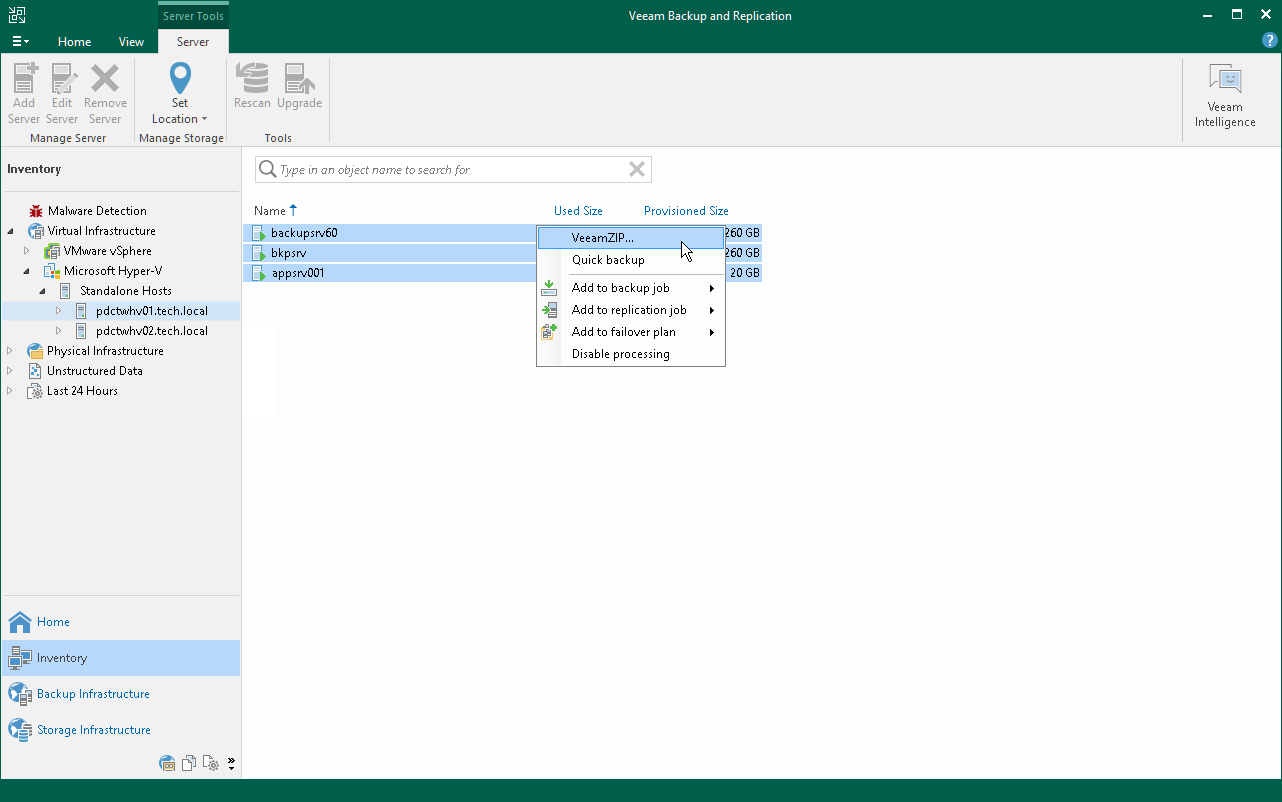1282x802 pixels.
Task: Open the main hamburger menu dropdown
Action: click(20, 42)
